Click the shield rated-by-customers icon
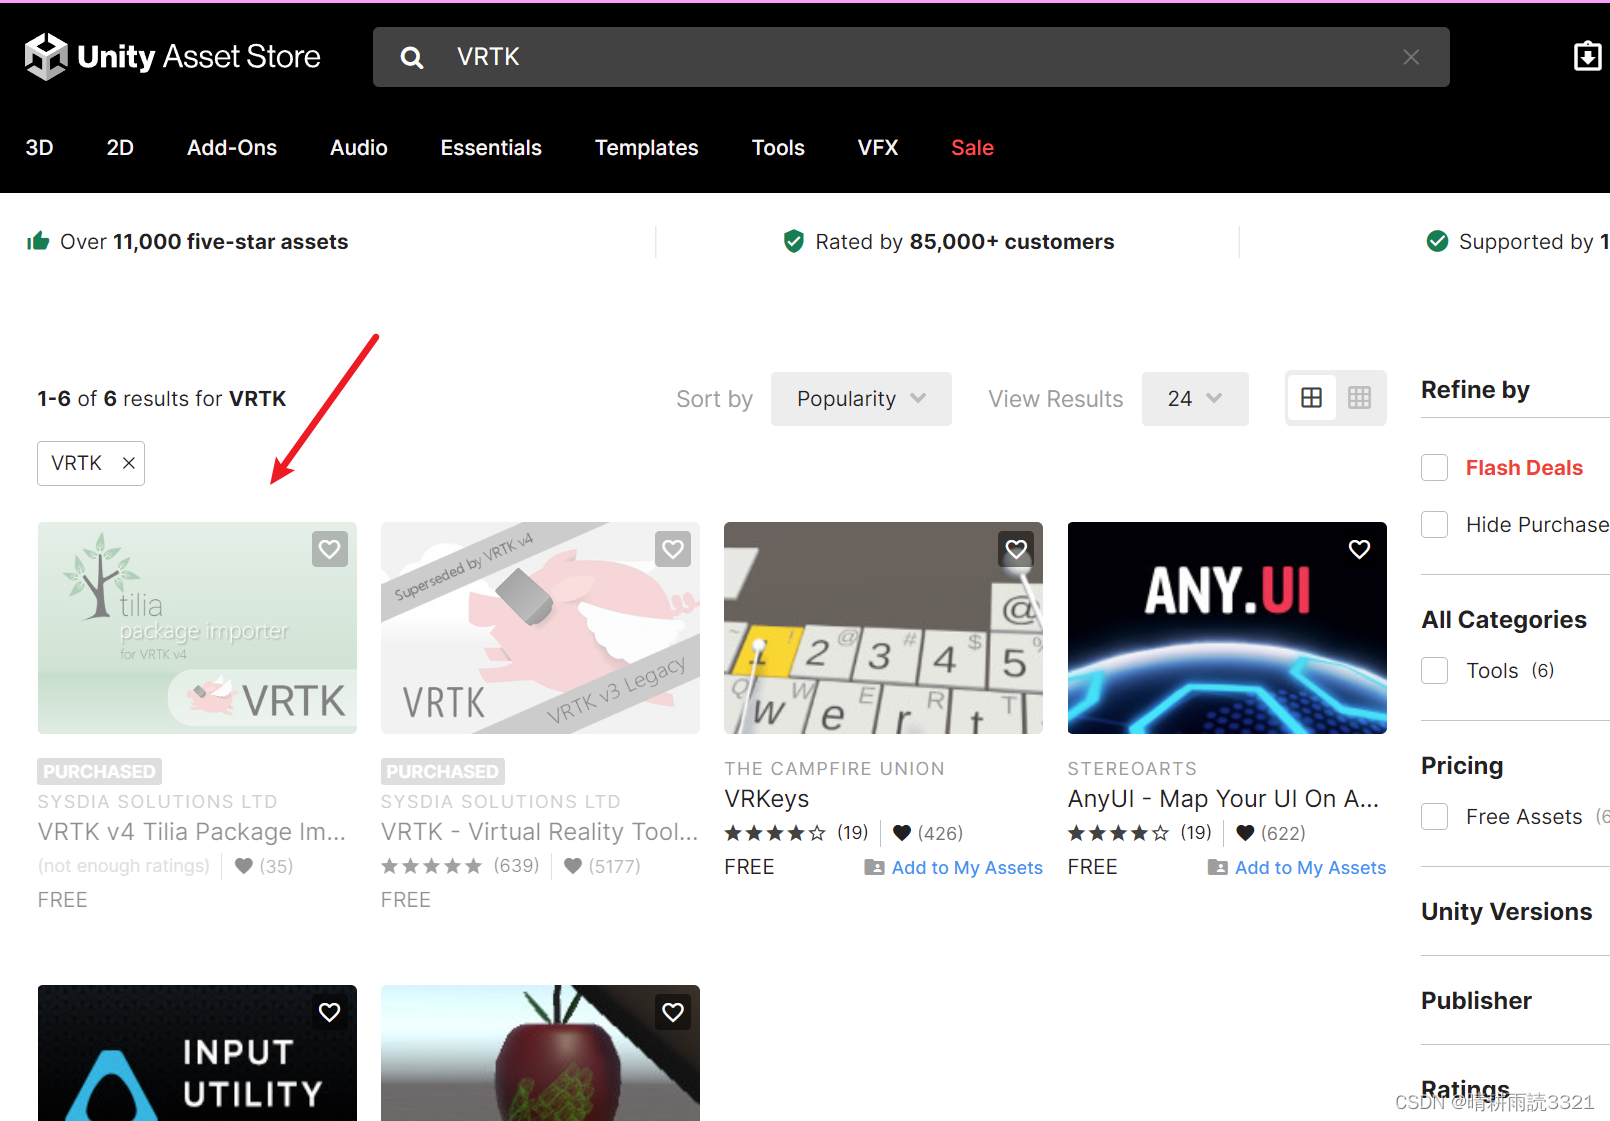This screenshot has height=1121, width=1610. 793,241
